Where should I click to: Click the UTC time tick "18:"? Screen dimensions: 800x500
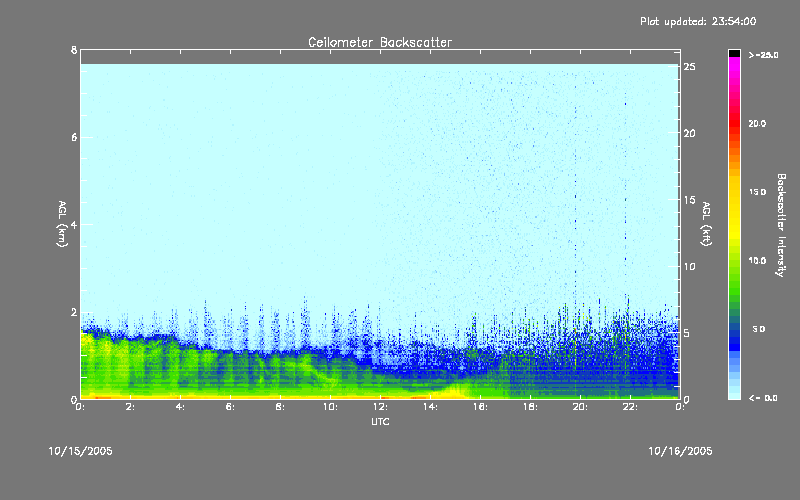[530, 407]
